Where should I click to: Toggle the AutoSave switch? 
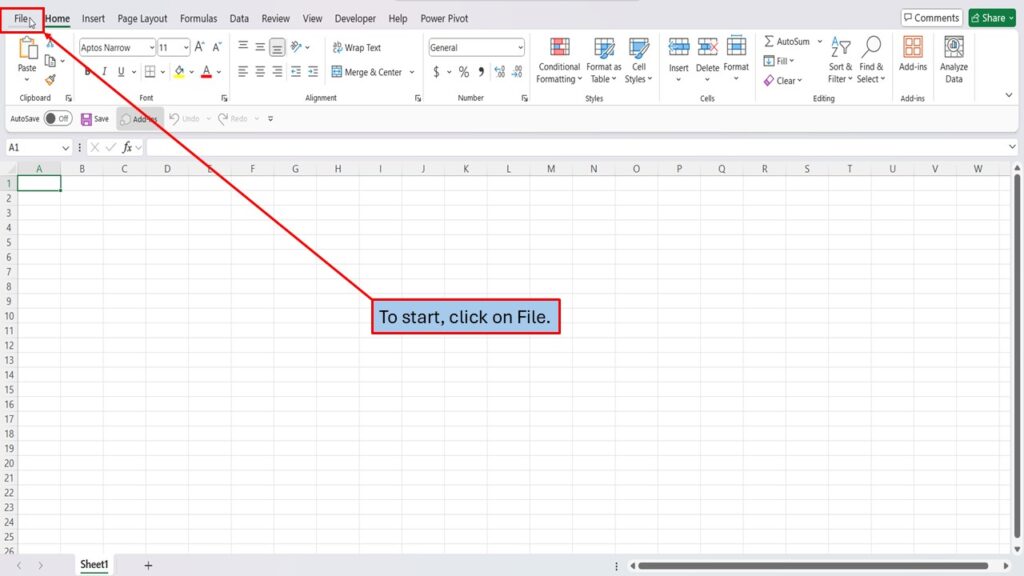pos(57,119)
